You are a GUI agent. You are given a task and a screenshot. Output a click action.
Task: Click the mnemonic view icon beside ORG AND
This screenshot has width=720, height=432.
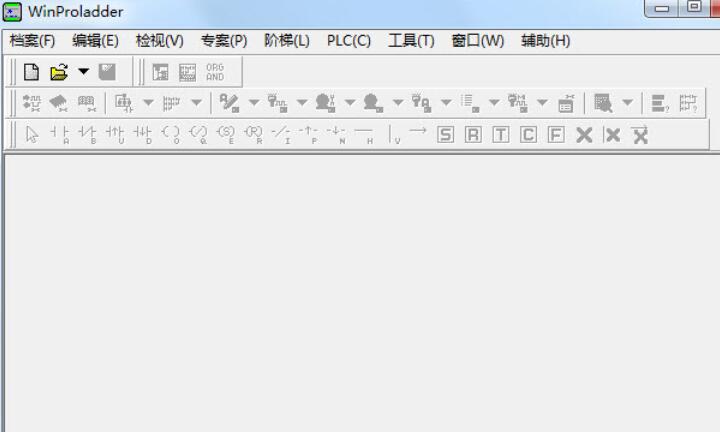187,72
